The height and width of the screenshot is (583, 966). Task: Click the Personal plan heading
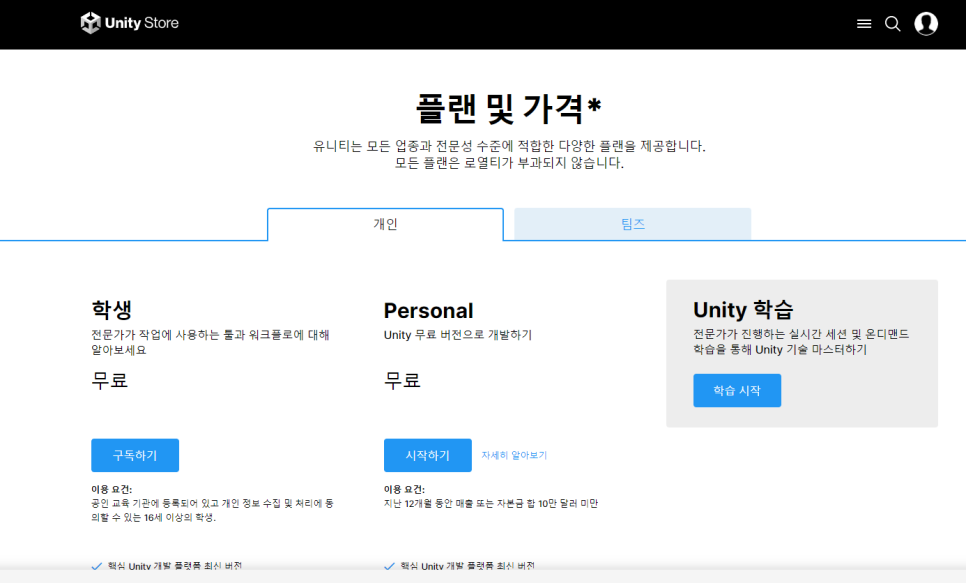coord(429,311)
